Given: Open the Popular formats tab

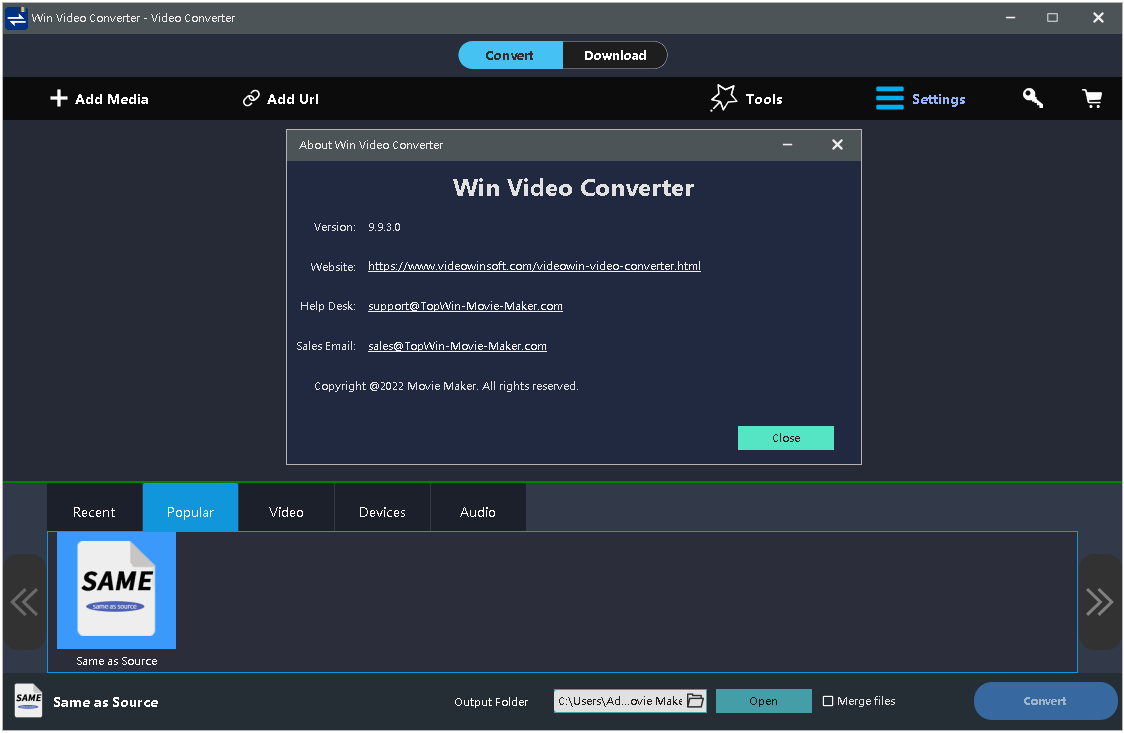Looking at the screenshot, I should coord(191,507).
